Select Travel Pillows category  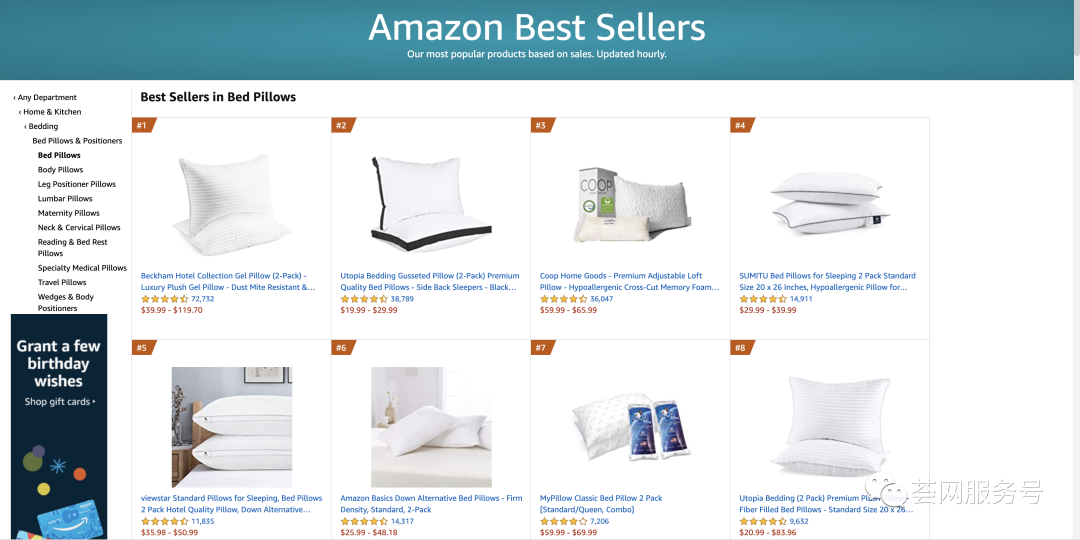pyautogui.click(x=62, y=282)
